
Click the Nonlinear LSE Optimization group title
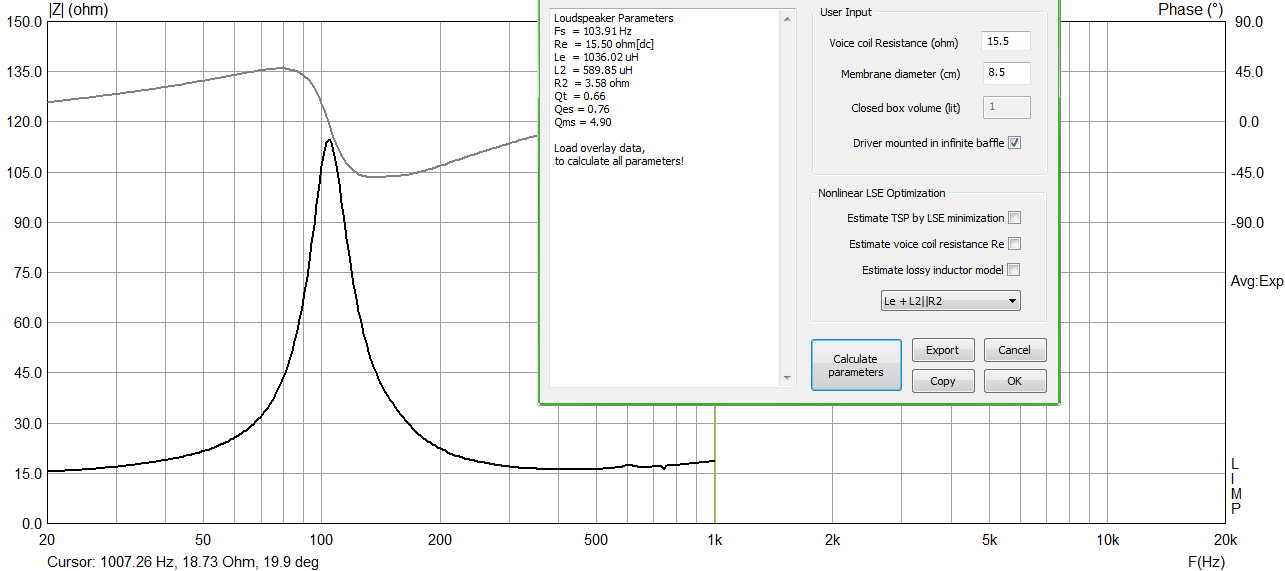coord(881,193)
